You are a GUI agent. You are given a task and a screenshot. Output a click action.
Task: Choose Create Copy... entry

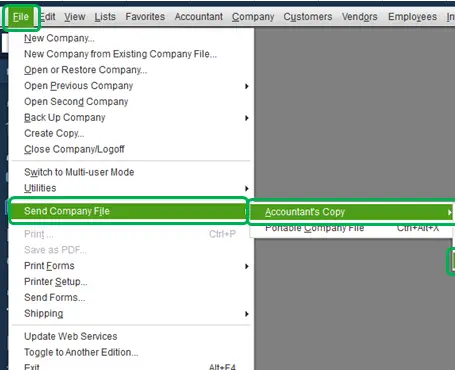coord(131,133)
